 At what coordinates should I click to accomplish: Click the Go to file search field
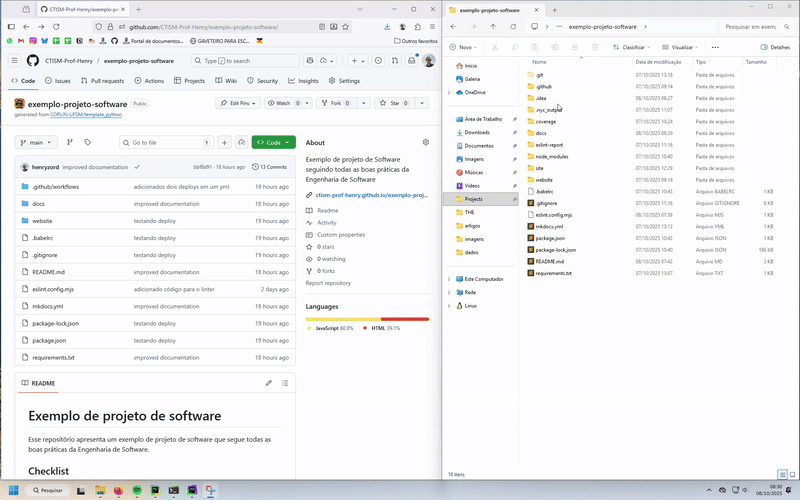click(165, 143)
